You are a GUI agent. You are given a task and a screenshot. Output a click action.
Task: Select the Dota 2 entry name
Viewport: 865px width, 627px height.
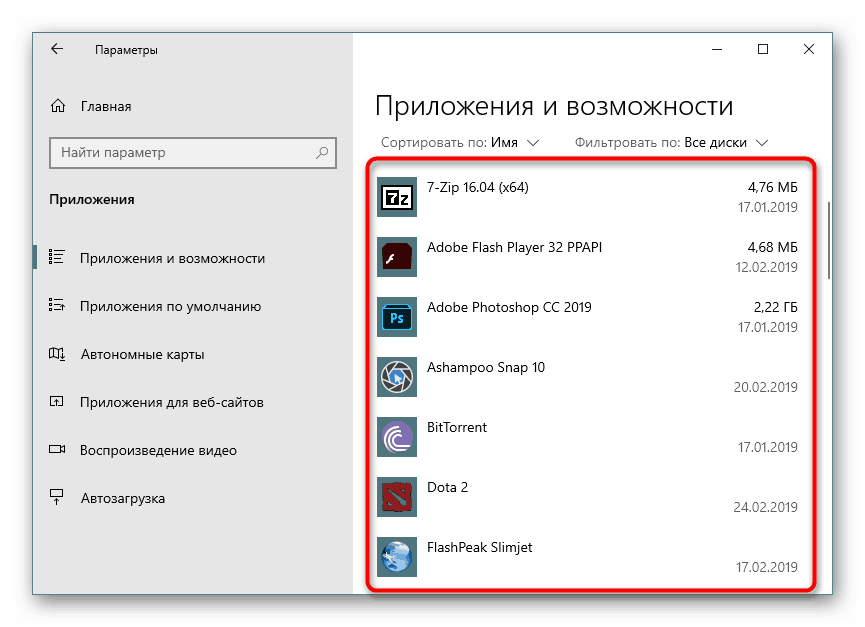447,487
